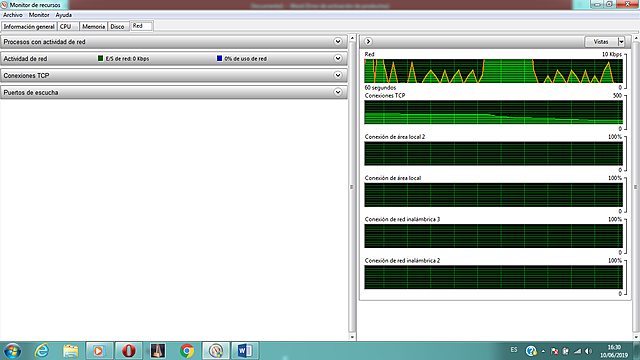This screenshot has width=640, height=360.
Task: Open the Ayuda menu
Action: [64, 15]
